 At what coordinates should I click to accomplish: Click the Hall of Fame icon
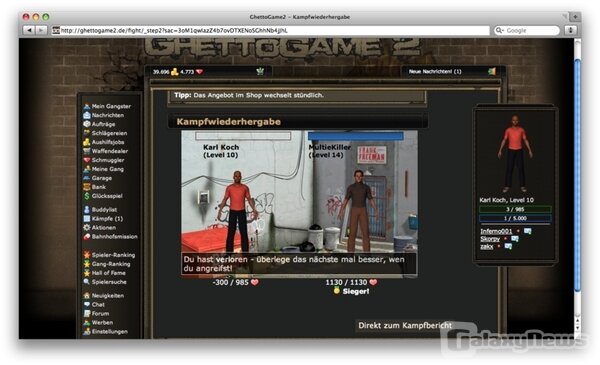point(87,273)
